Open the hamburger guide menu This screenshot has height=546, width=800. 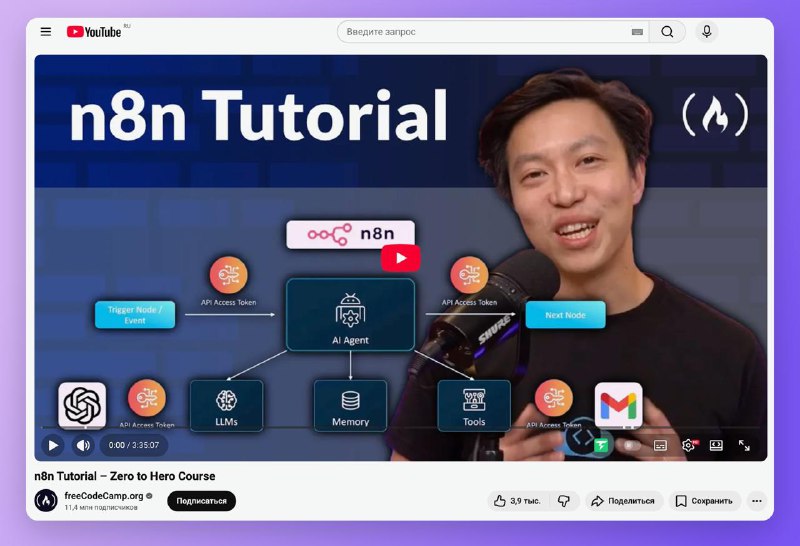46,32
